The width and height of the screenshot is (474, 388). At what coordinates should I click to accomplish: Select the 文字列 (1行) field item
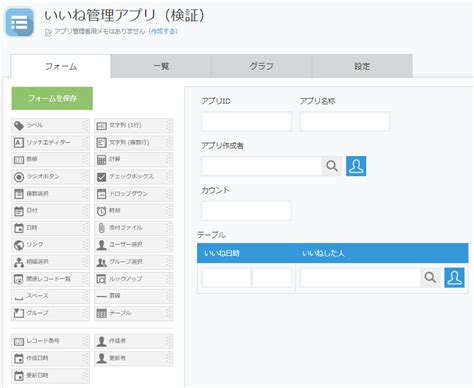133,126
